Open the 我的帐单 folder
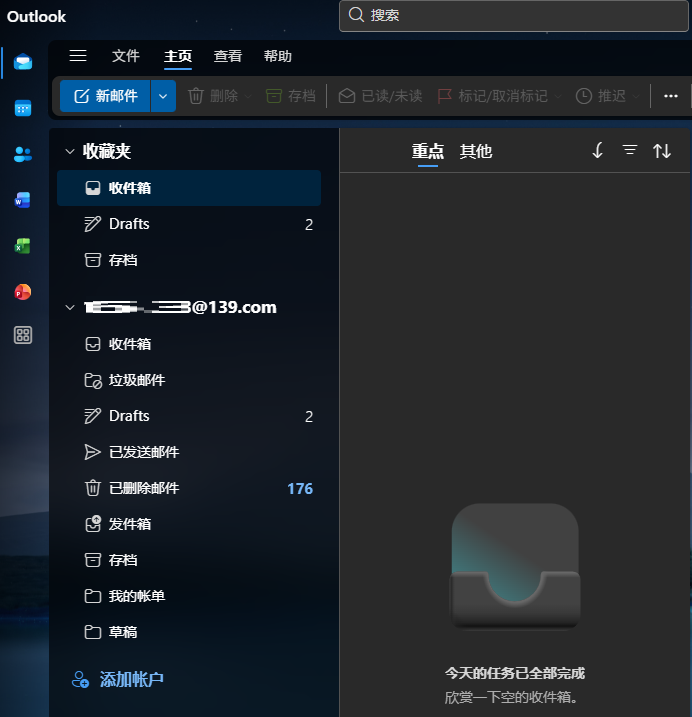Image resolution: width=692 pixels, height=717 pixels. point(189,596)
